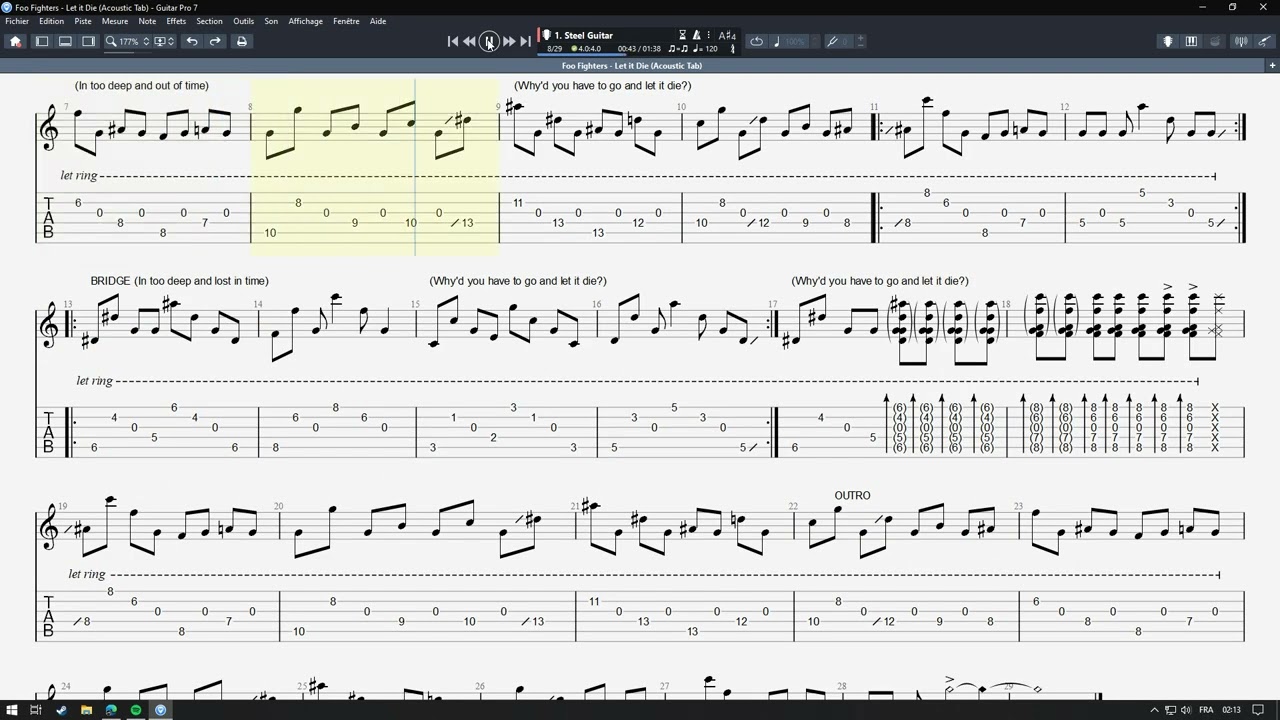Open the Outils menu

[243, 21]
